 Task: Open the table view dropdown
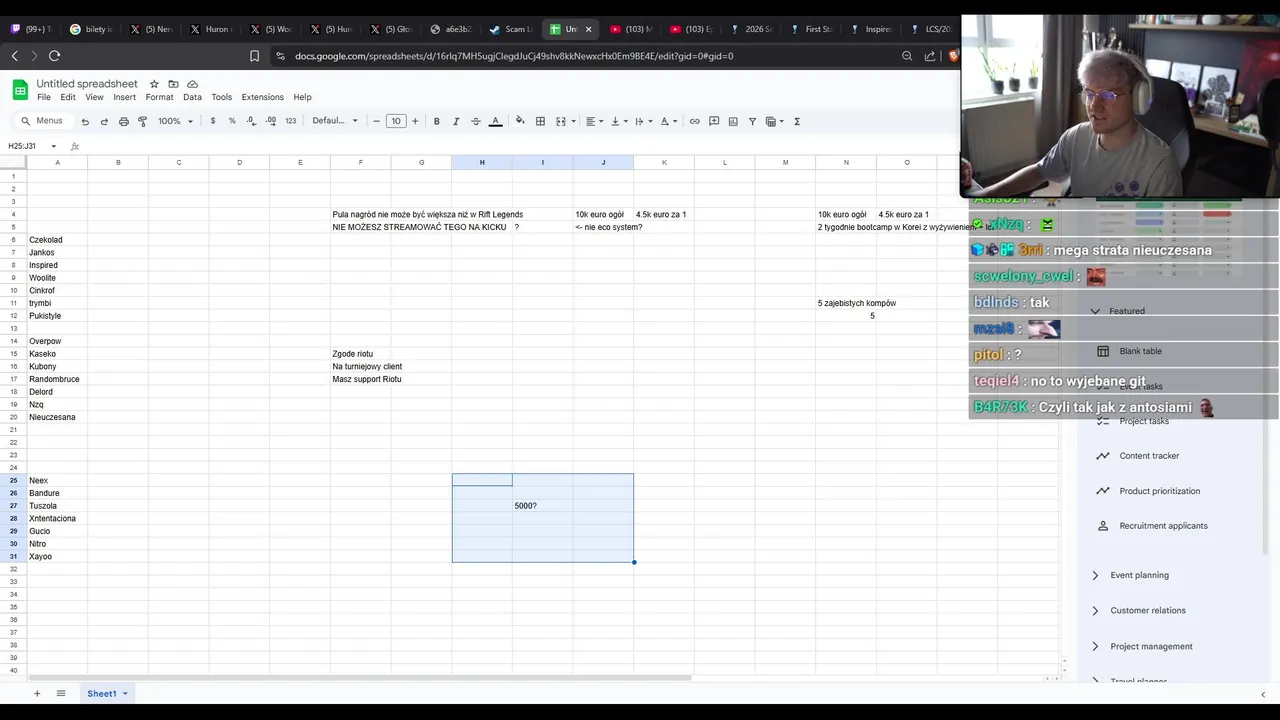pyautogui.click(x=774, y=121)
